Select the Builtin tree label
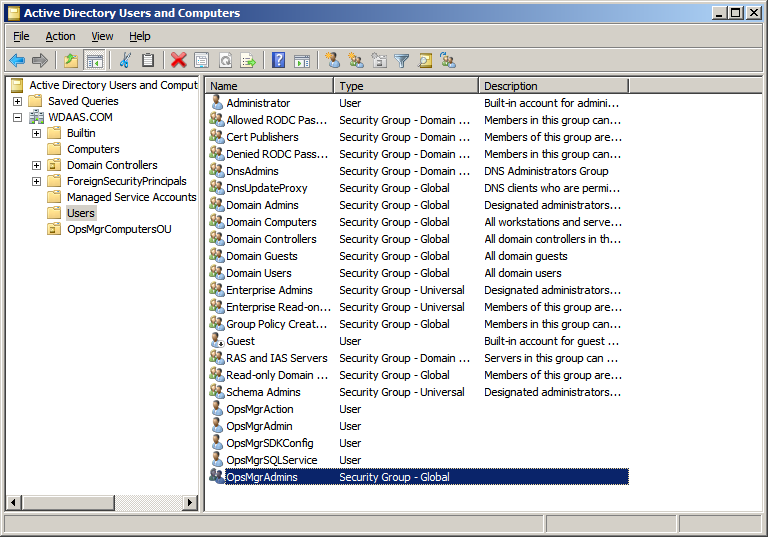This screenshot has height=537, width=768. click(81, 133)
